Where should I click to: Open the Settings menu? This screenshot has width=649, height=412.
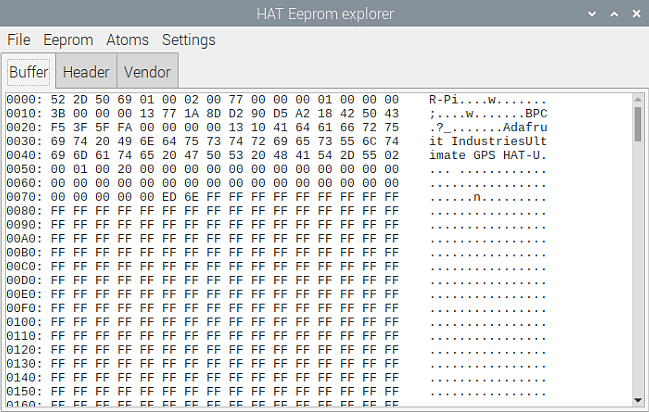click(x=188, y=40)
